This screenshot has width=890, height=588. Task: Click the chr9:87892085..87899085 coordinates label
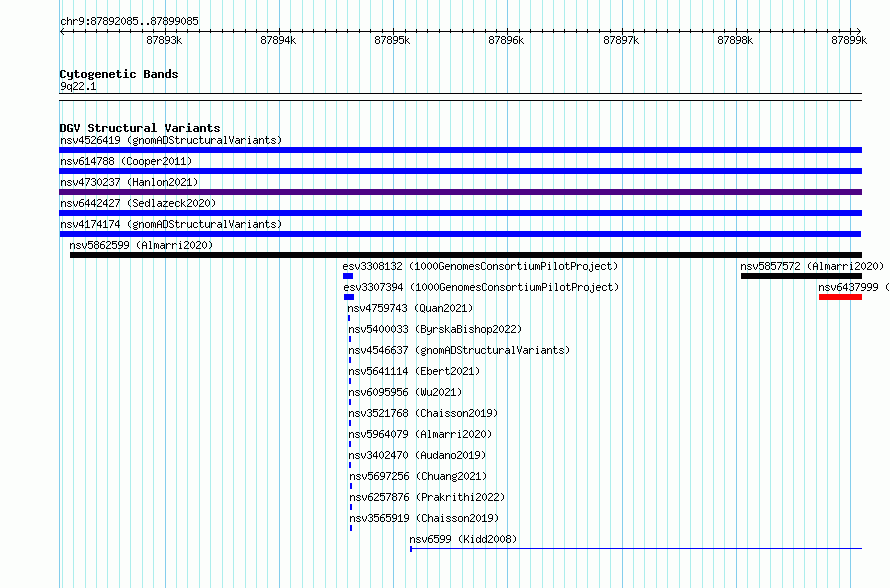coord(129,22)
